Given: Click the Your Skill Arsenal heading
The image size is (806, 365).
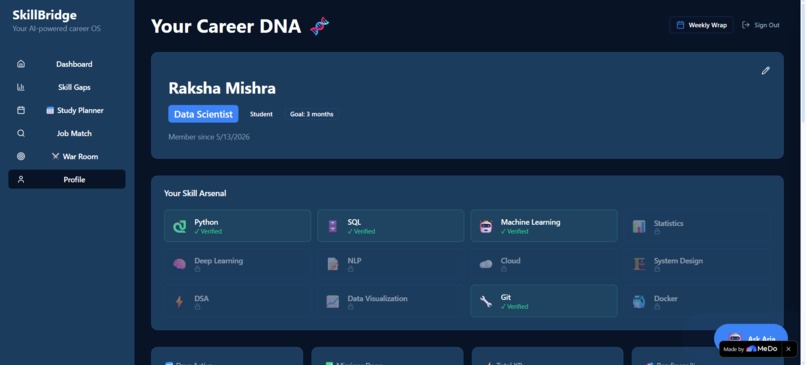Looking at the screenshot, I should point(195,193).
